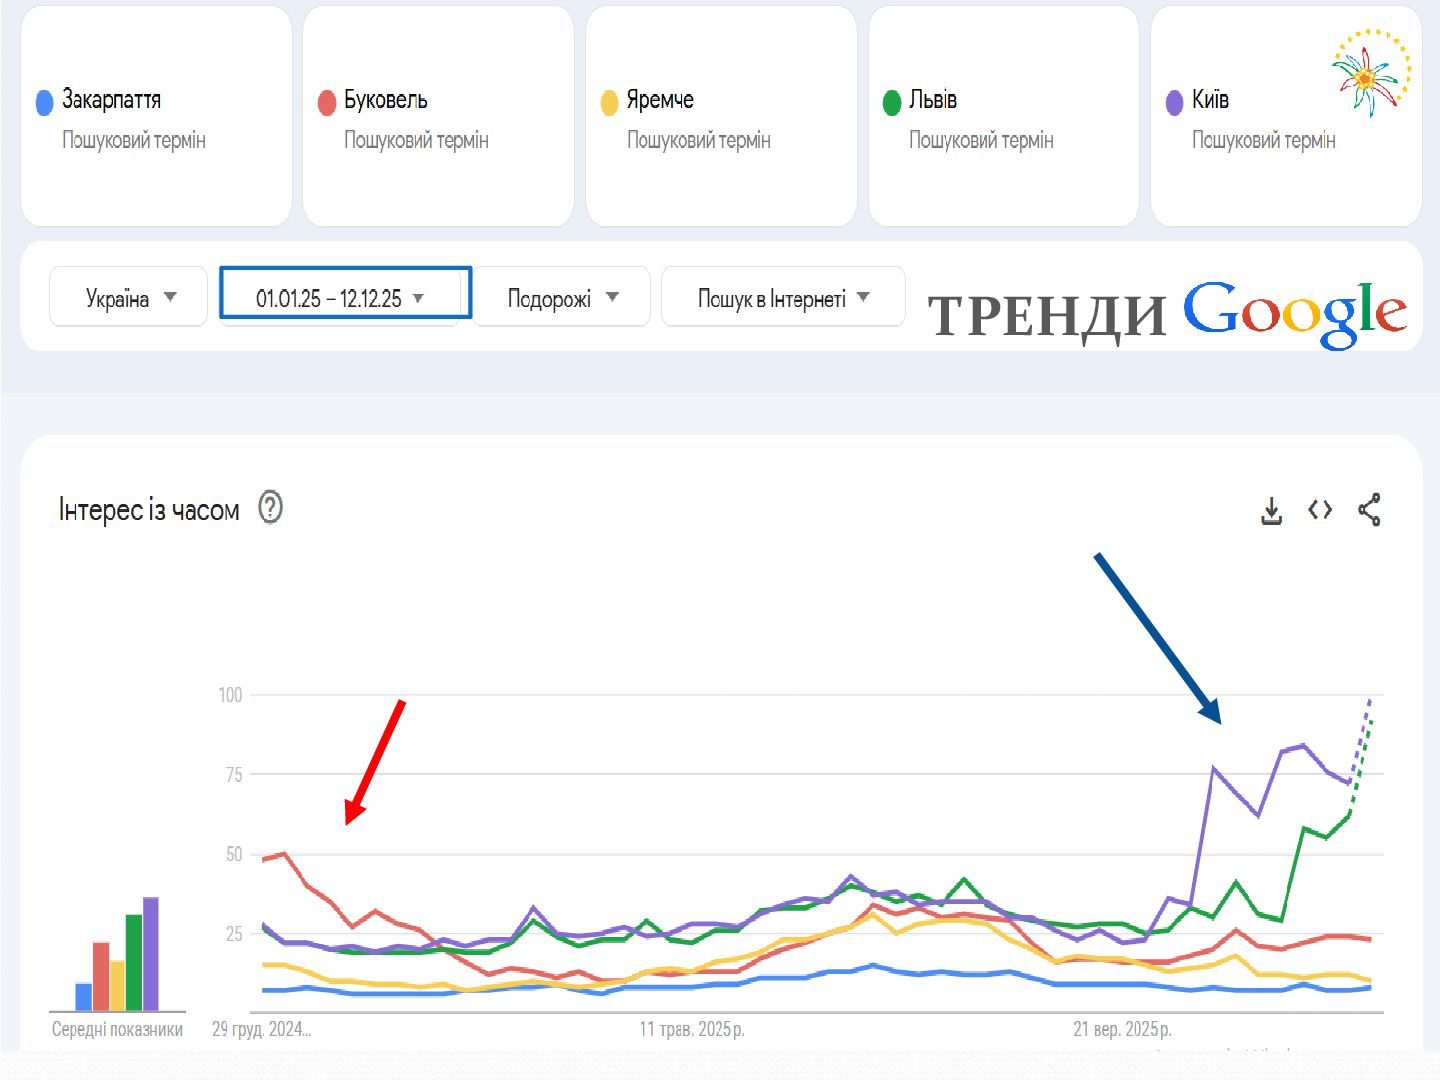
Task: Select the Закарпаття search term card
Action: pos(156,117)
